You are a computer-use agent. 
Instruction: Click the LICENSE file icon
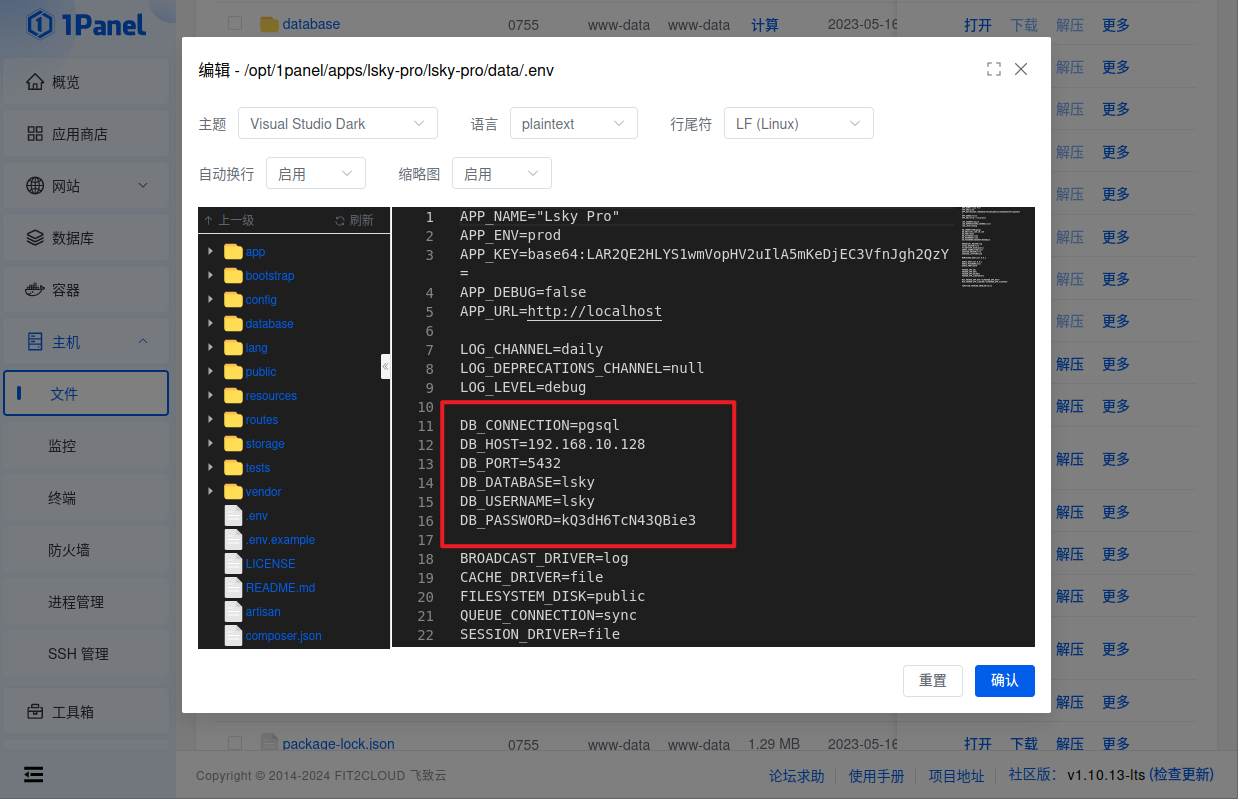233,564
